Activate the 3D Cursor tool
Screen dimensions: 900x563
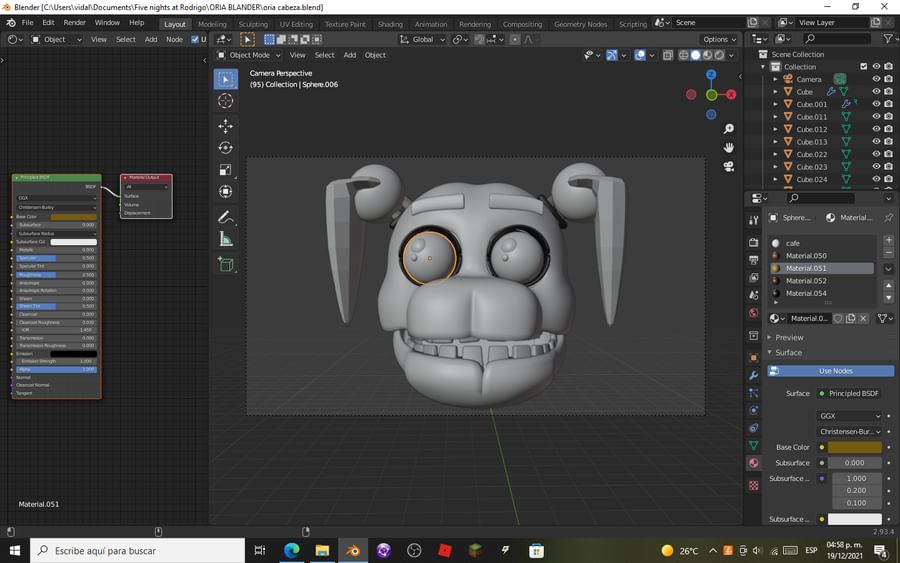(226, 101)
